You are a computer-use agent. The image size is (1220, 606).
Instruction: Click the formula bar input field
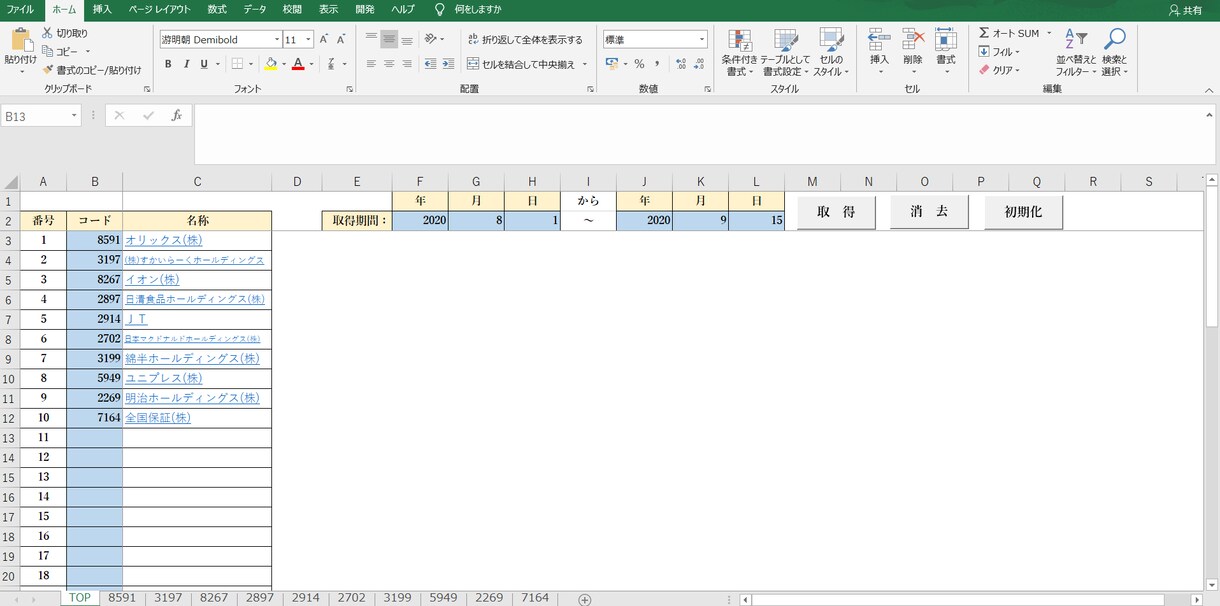[700, 133]
